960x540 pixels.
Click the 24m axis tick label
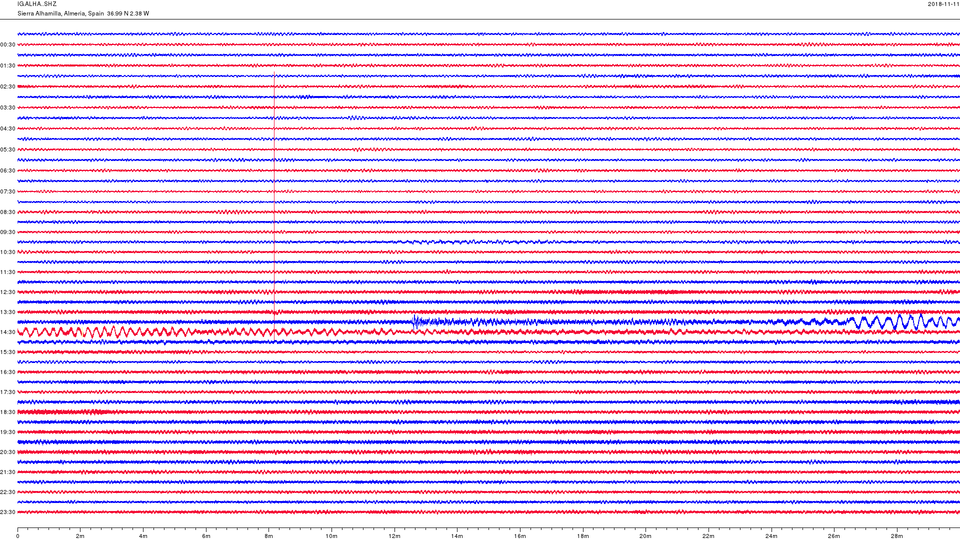(x=771, y=536)
